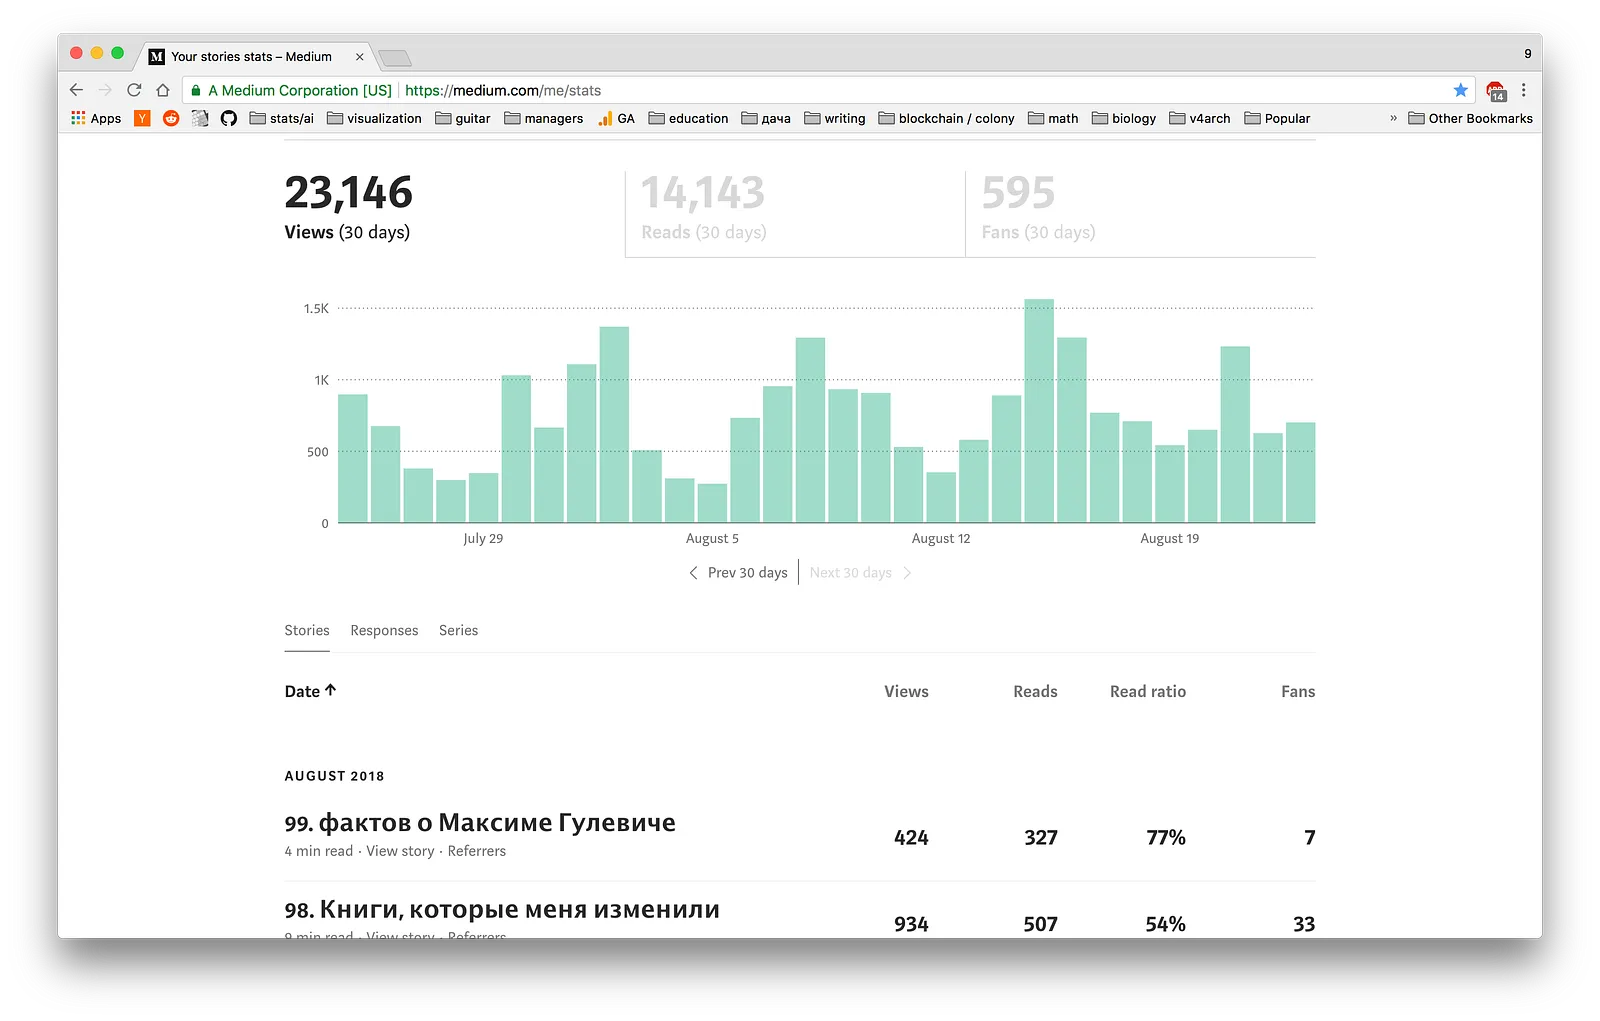The width and height of the screenshot is (1600, 1021).
Task: Open story 99. фактов о Максиме Гулевиче
Action: tap(480, 823)
